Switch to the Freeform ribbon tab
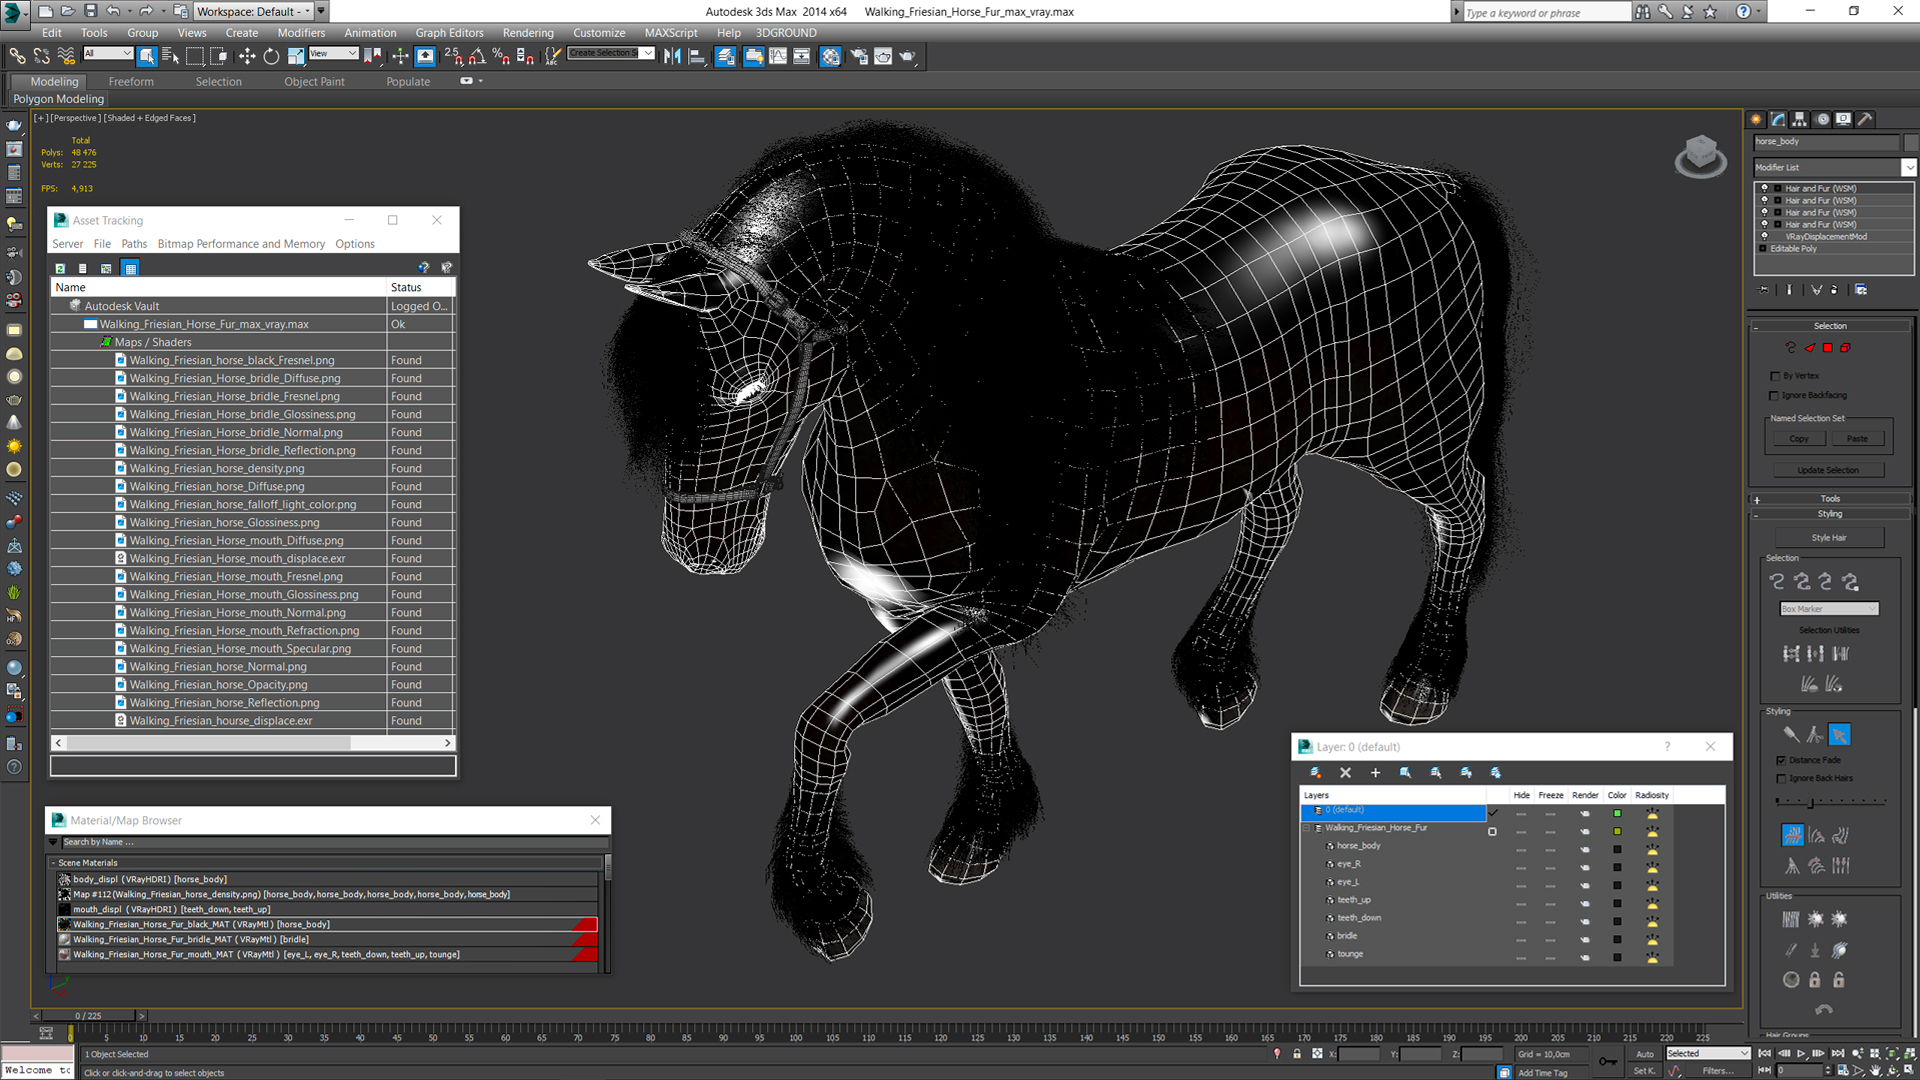 tap(131, 81)
